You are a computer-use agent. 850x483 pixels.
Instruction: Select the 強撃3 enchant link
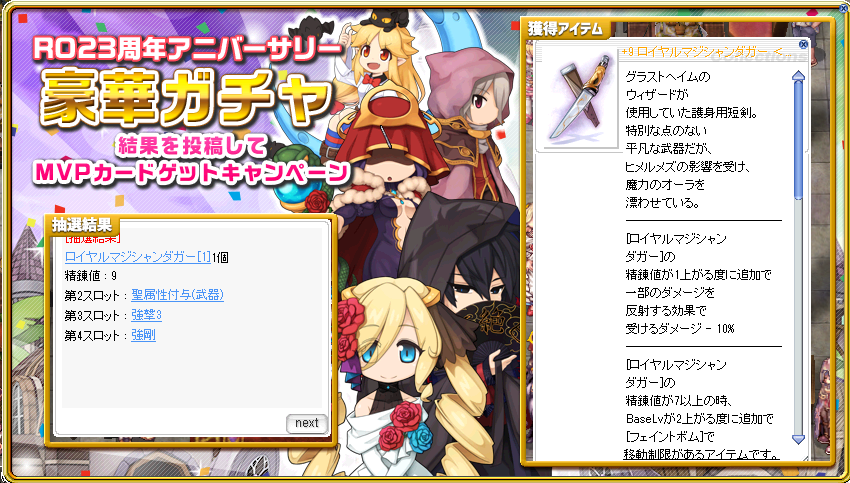point(146,315)
